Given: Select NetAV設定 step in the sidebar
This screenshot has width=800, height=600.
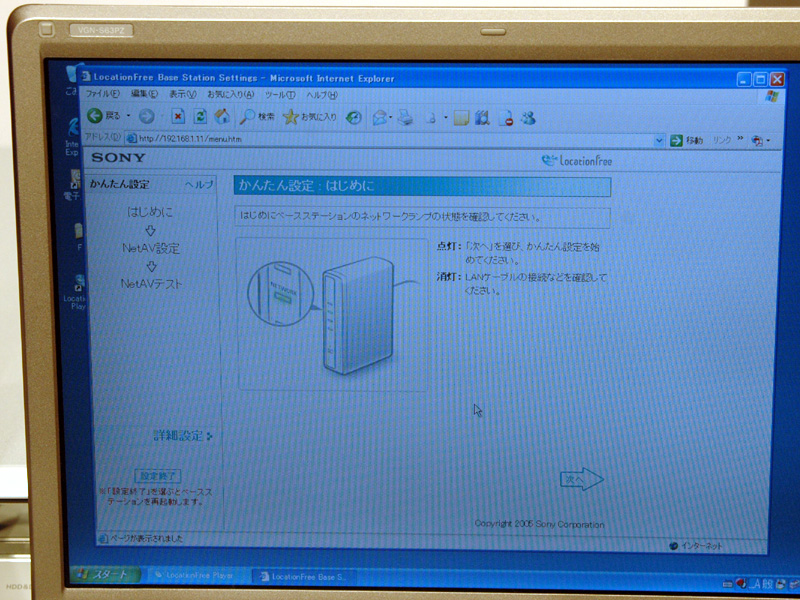Looking at the screenshot, I should click(x=151, y=248).
